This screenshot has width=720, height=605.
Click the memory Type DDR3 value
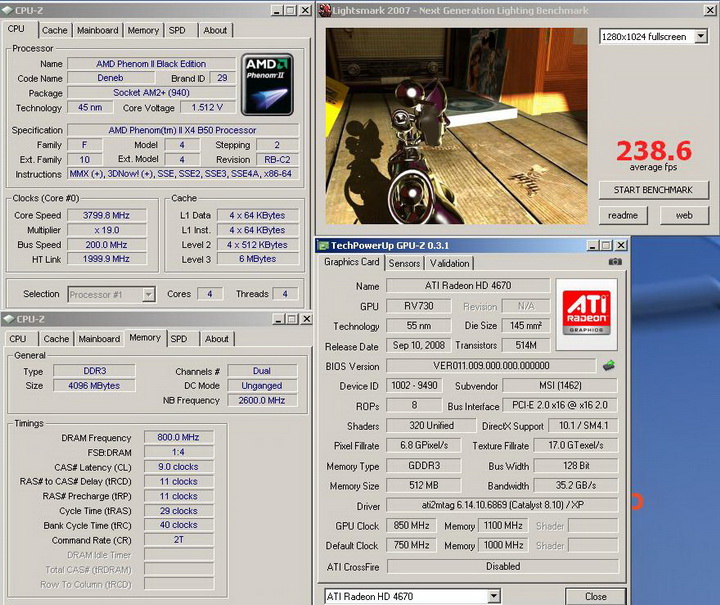pyautogui.click(x=95, y=371)
